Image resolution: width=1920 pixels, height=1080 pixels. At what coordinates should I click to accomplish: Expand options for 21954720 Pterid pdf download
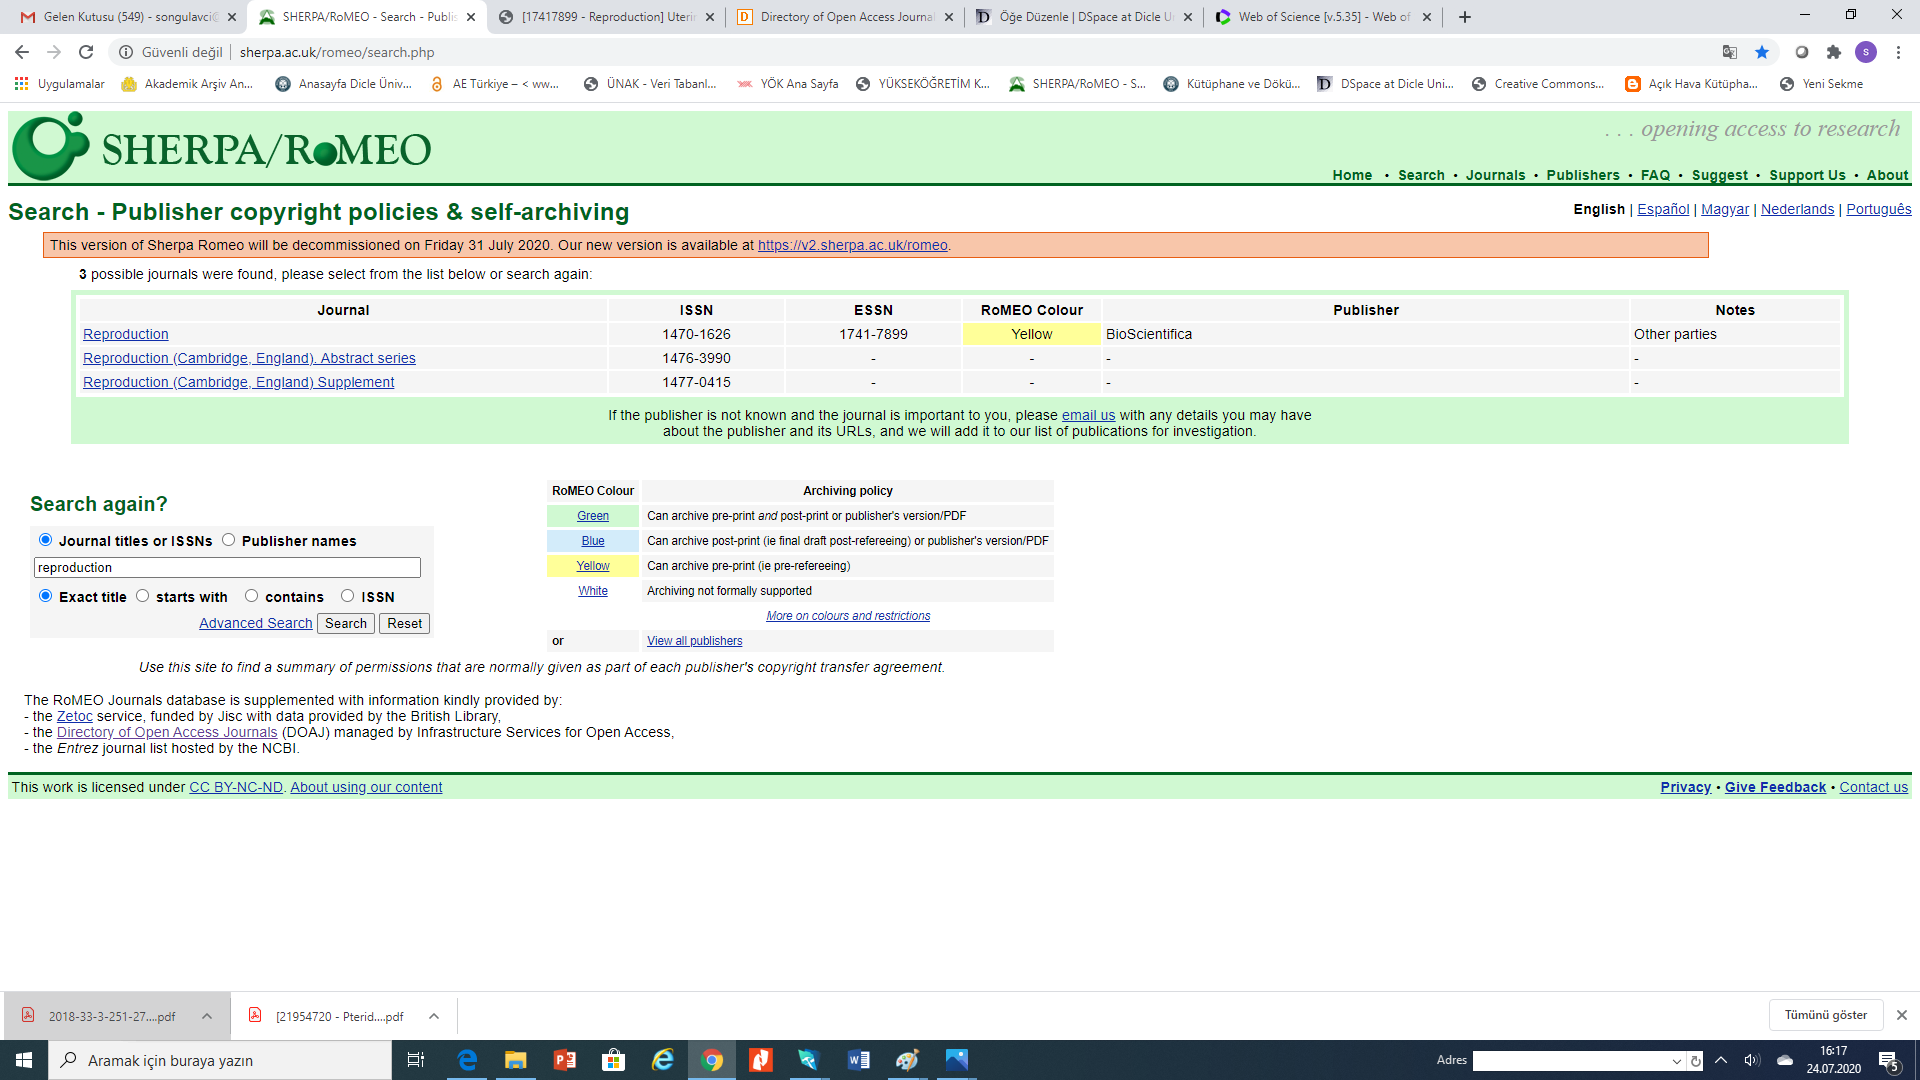click(434, 1016)
